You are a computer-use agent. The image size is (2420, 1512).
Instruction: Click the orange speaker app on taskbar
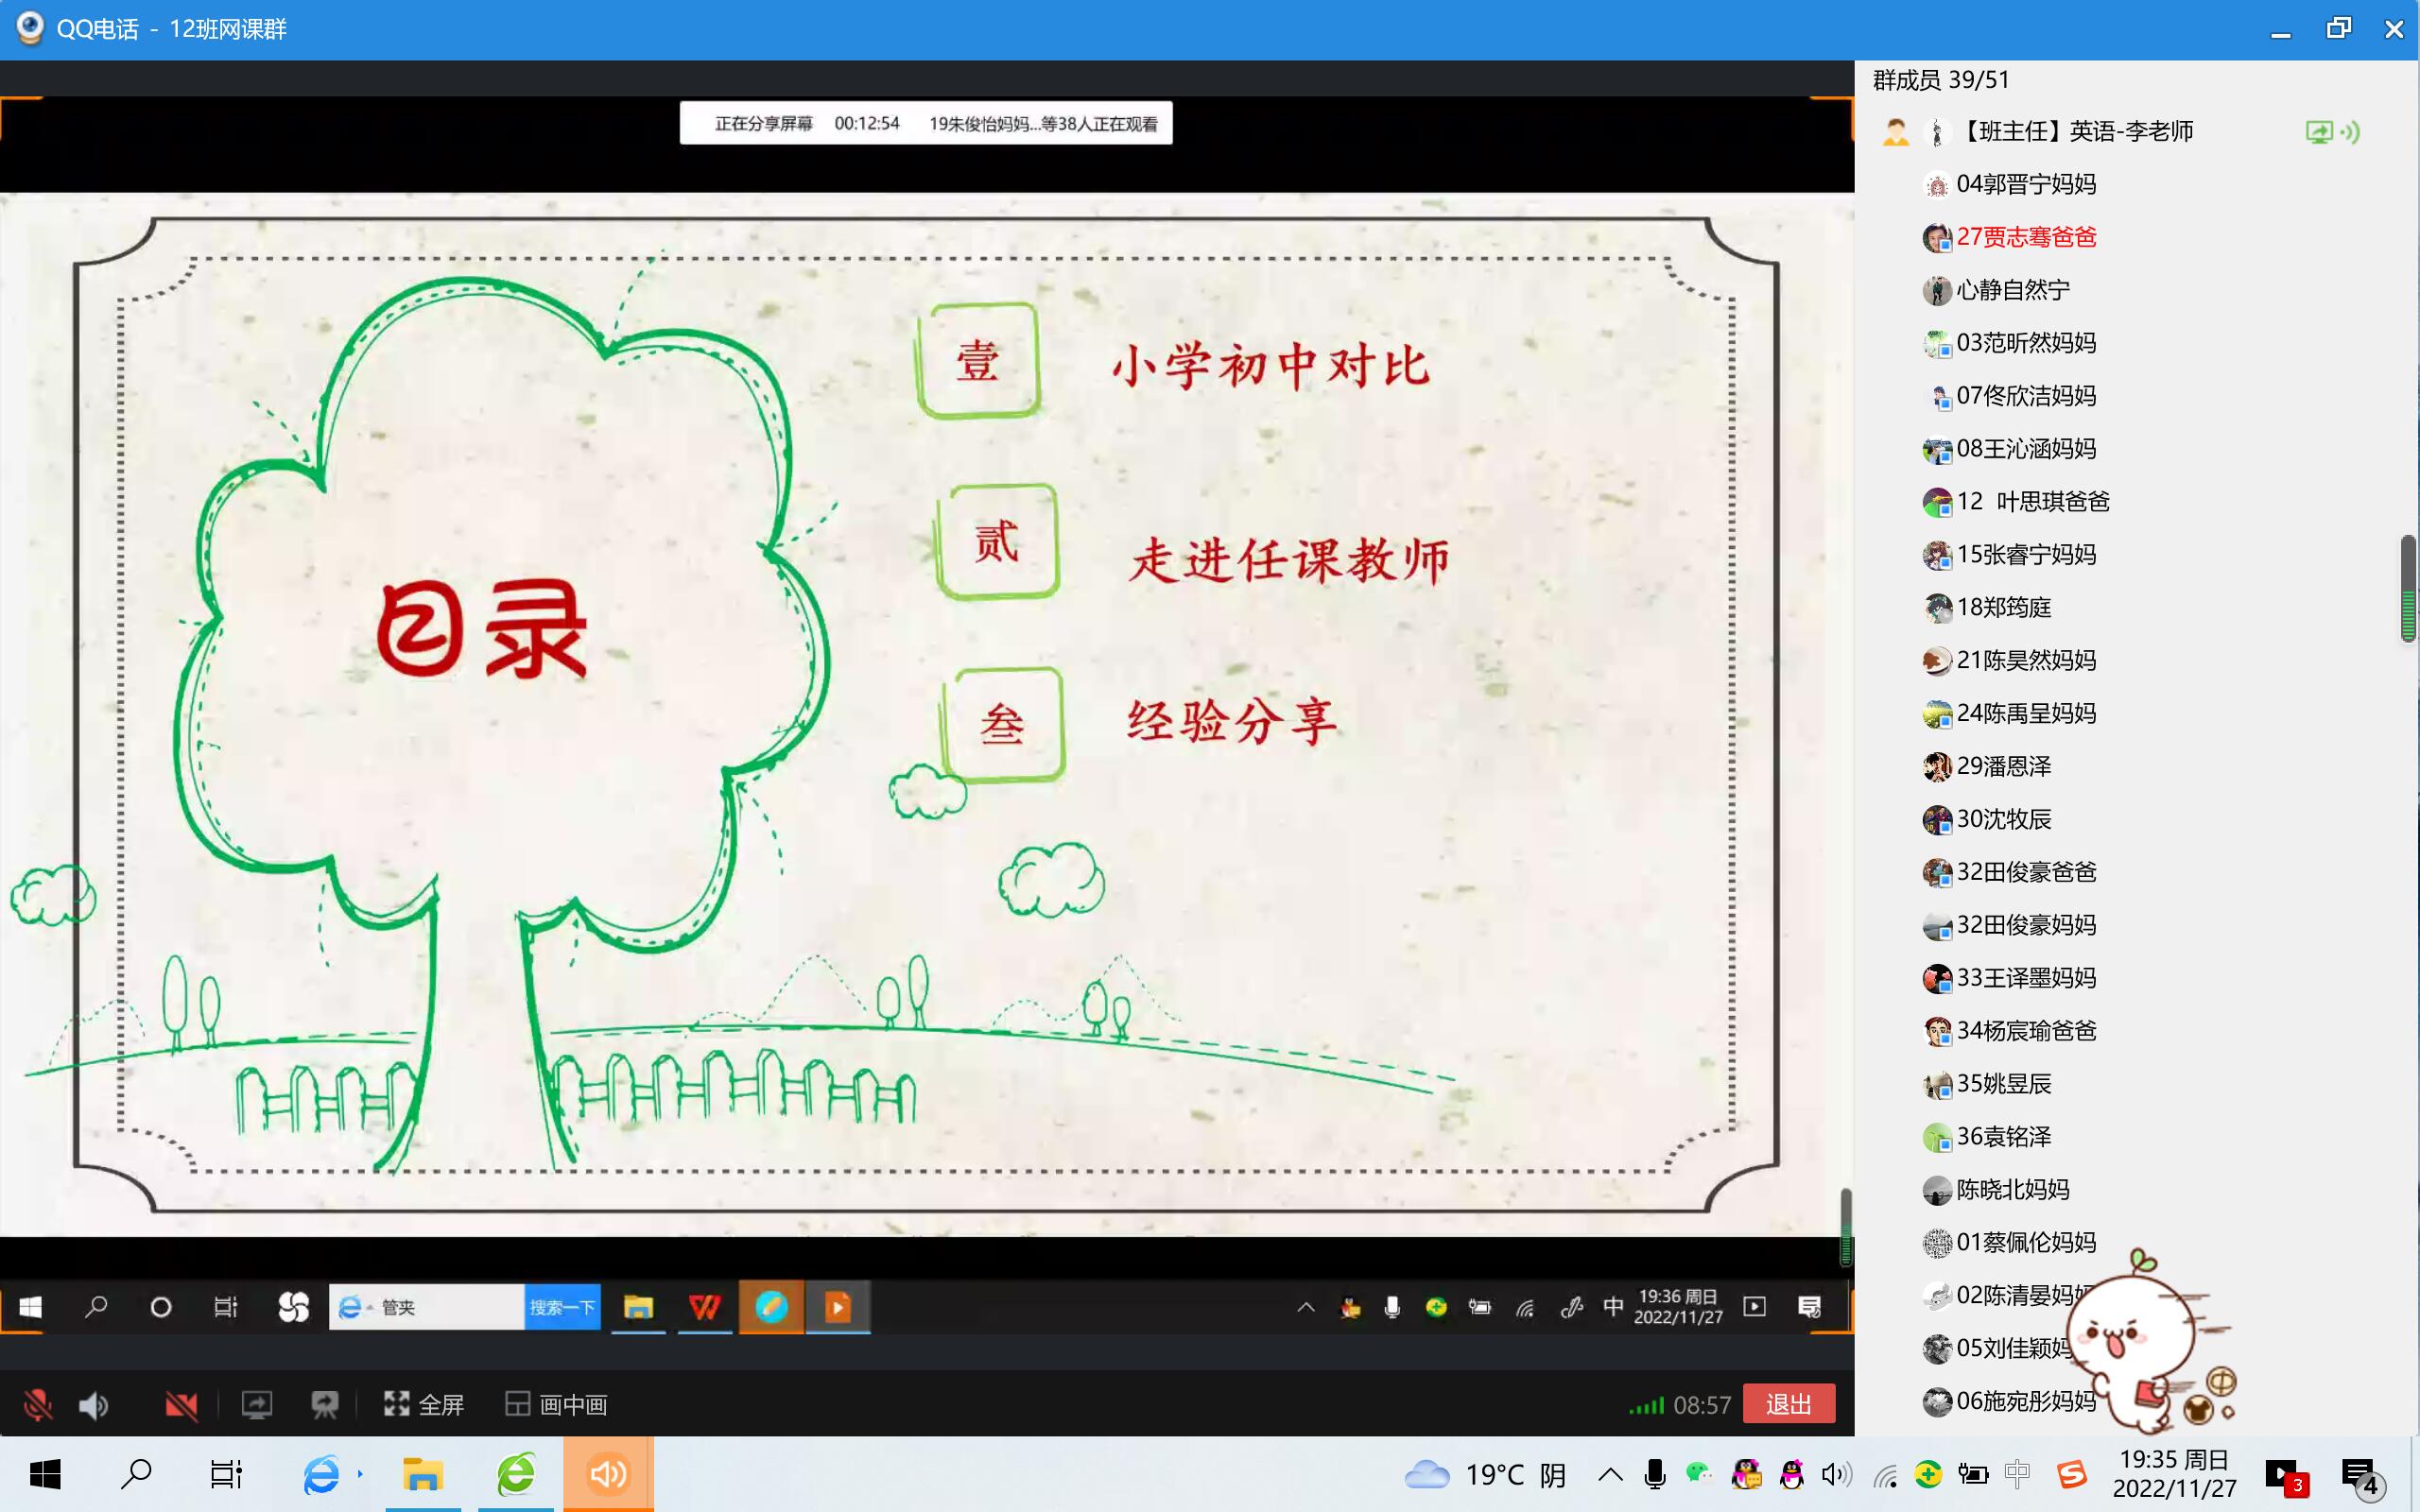608,1474
